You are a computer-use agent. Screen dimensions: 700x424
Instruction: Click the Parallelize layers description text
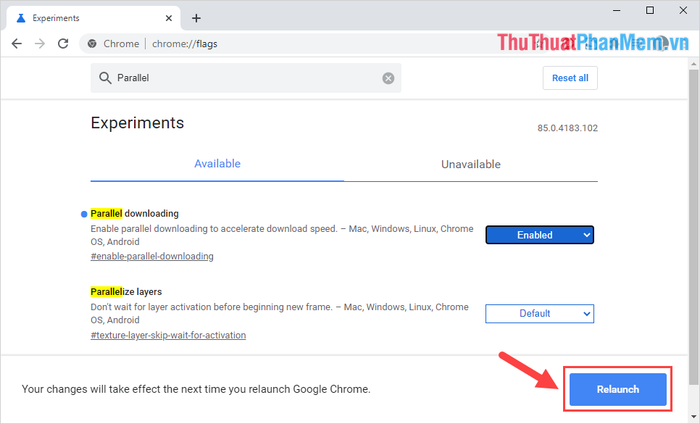coord(279,313)
